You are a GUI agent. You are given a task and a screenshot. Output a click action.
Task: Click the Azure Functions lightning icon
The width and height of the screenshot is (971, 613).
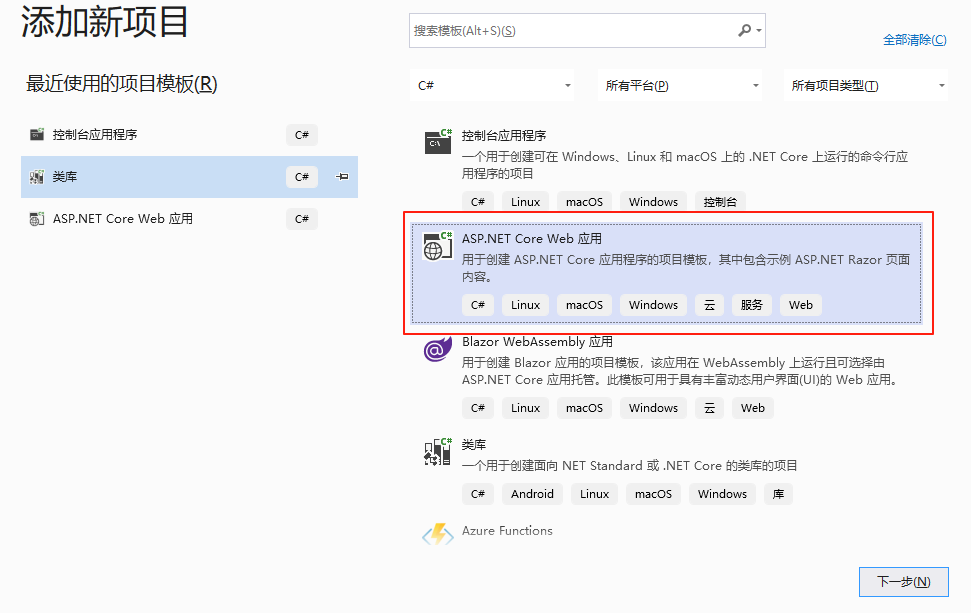click(x=438, y=533)
